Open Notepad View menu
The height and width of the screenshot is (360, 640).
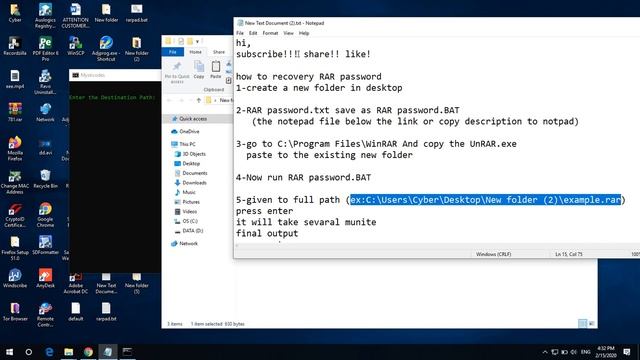pos(289,33)
